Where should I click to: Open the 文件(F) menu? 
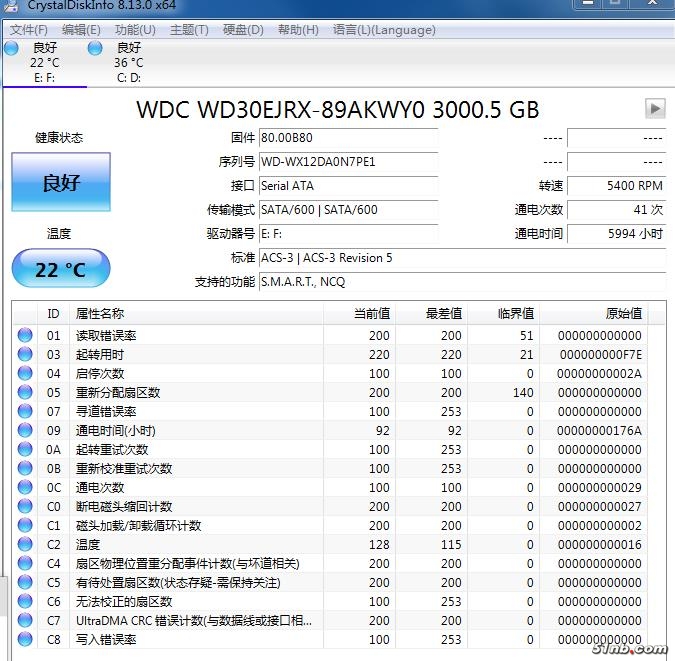(29, 30)
